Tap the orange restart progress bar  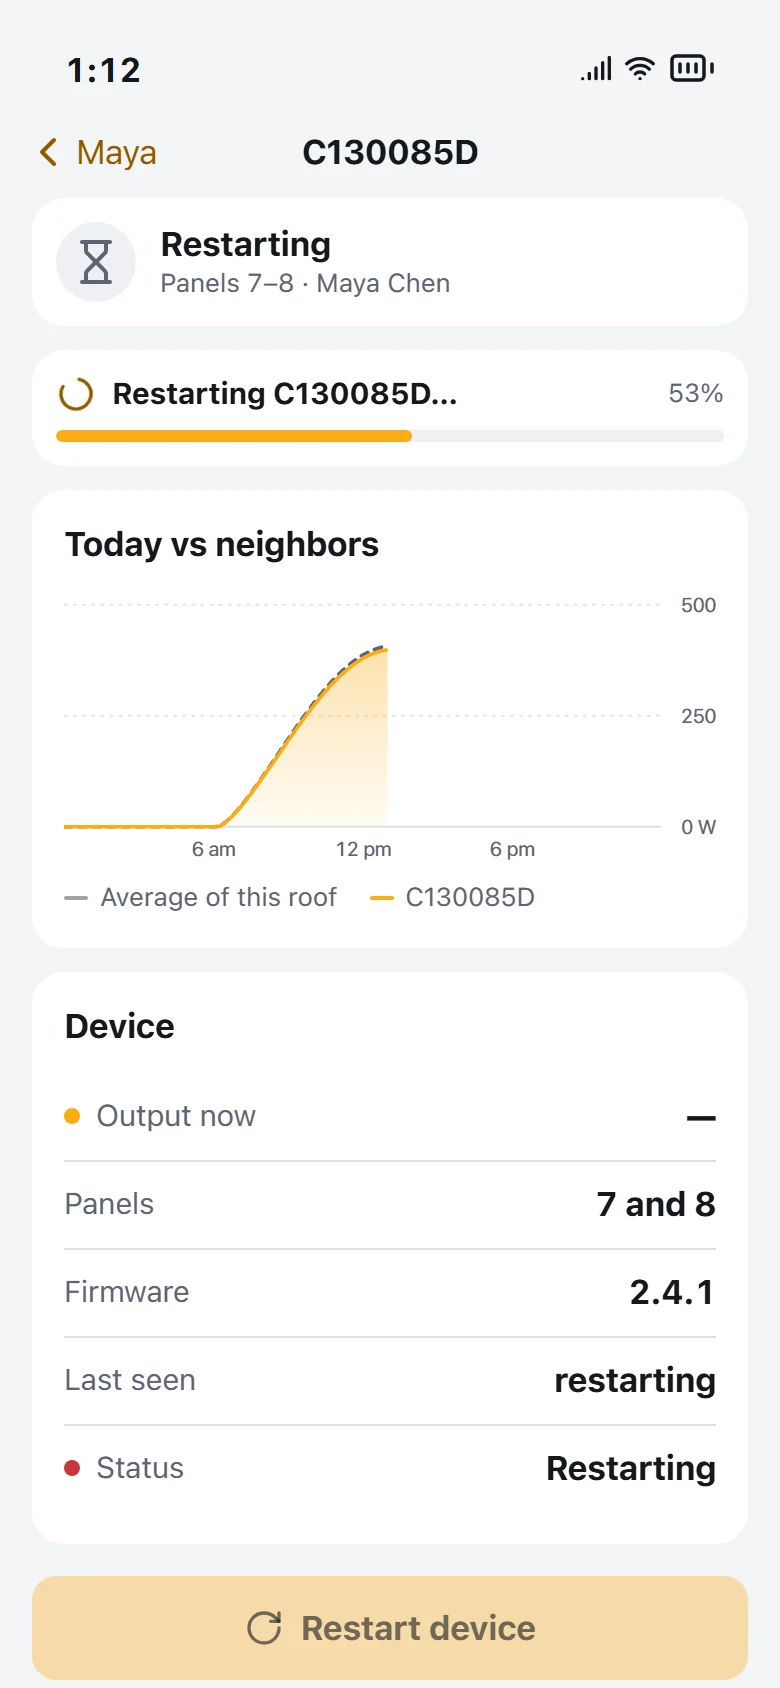tap(234, 436)
